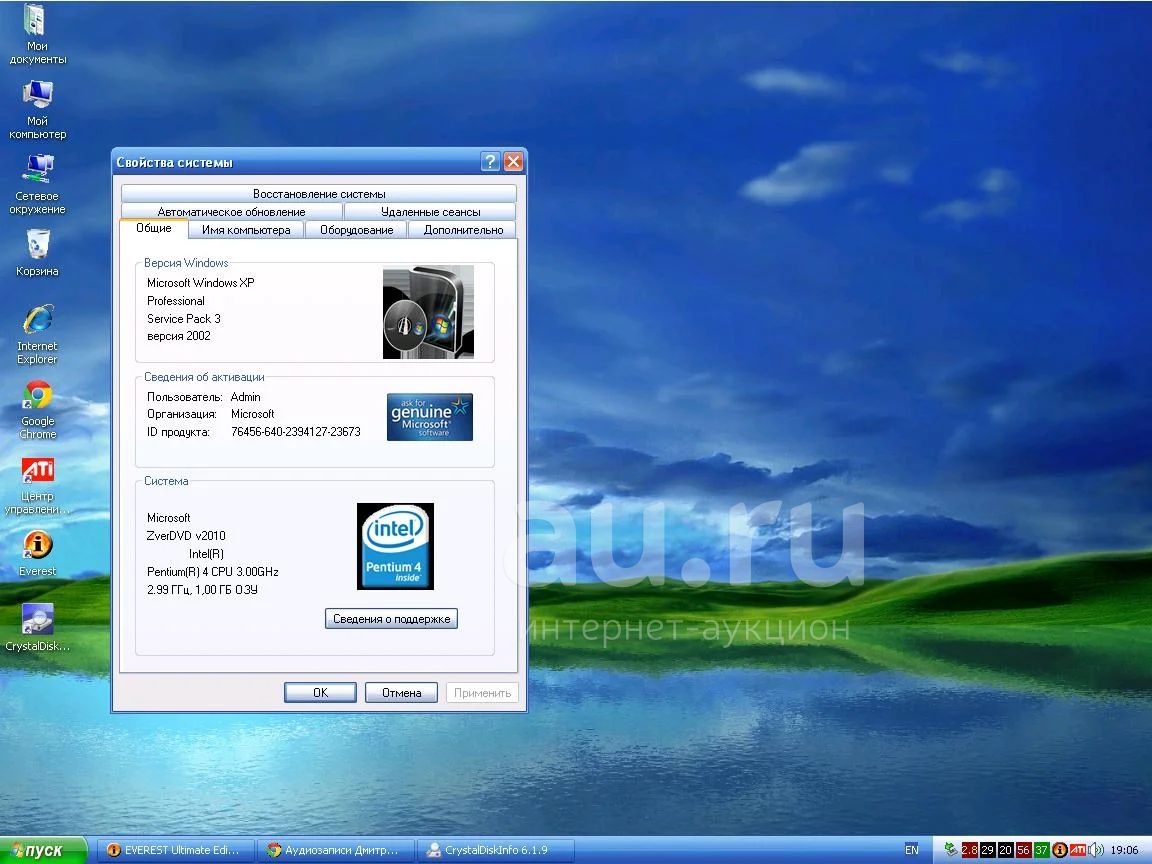Click the 2.99 ГГц, 1,00 ГБ ОЗУ text
The image size is (1152, 864).
(x=202, y=589)
